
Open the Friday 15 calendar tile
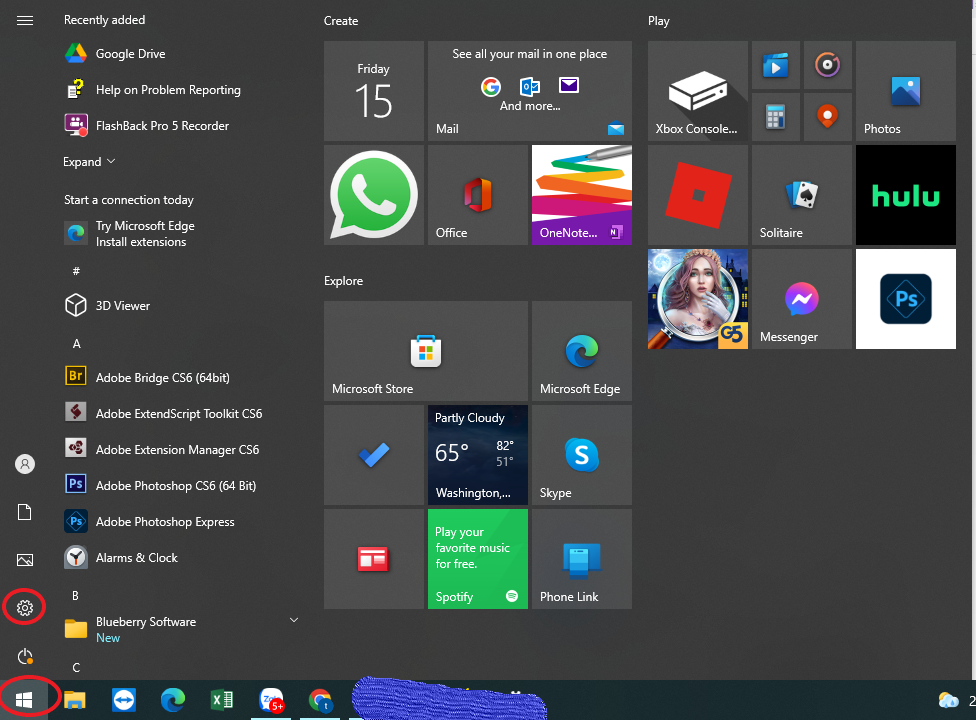tap(373, 91)
